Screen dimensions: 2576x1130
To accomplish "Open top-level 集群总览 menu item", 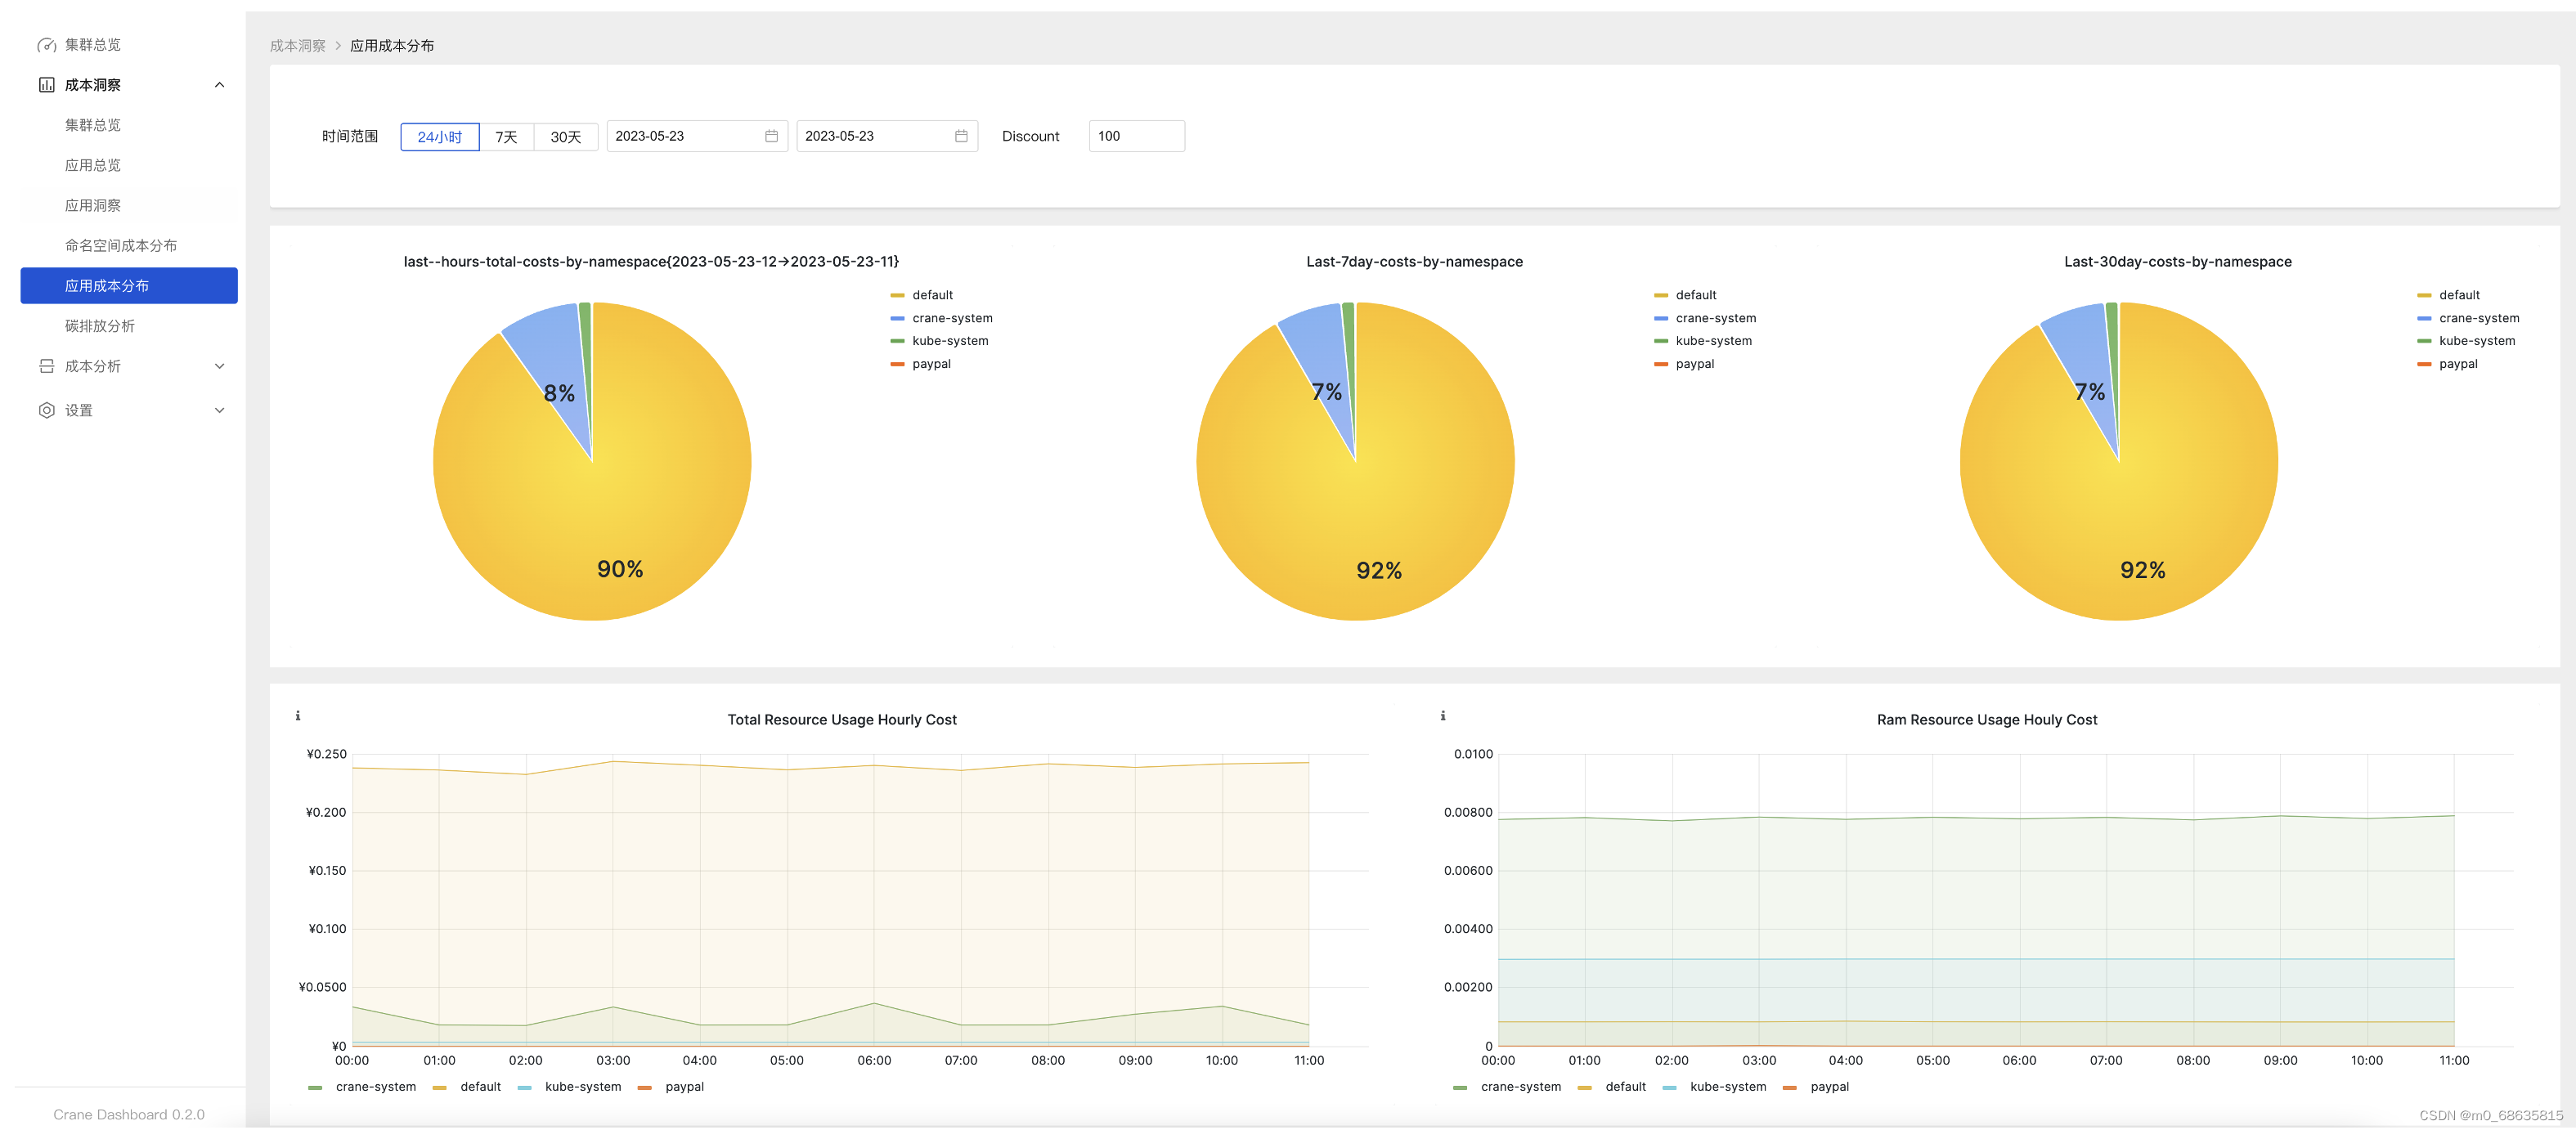I will tap(129, 45).
